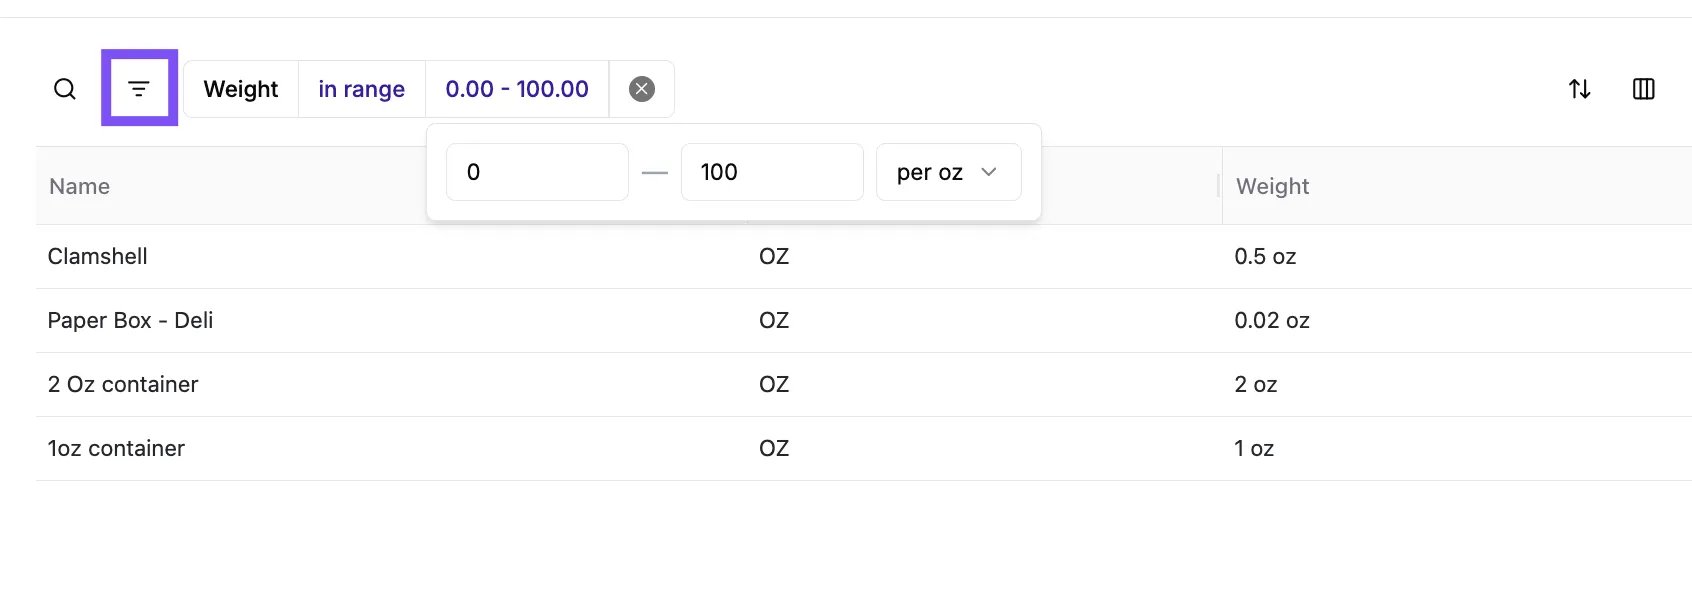The width and height of the screenshot is (1692, 596).
Task: Focus the minimum weight field showing 0
Action: pyautogui.click(x=537, y=172)
